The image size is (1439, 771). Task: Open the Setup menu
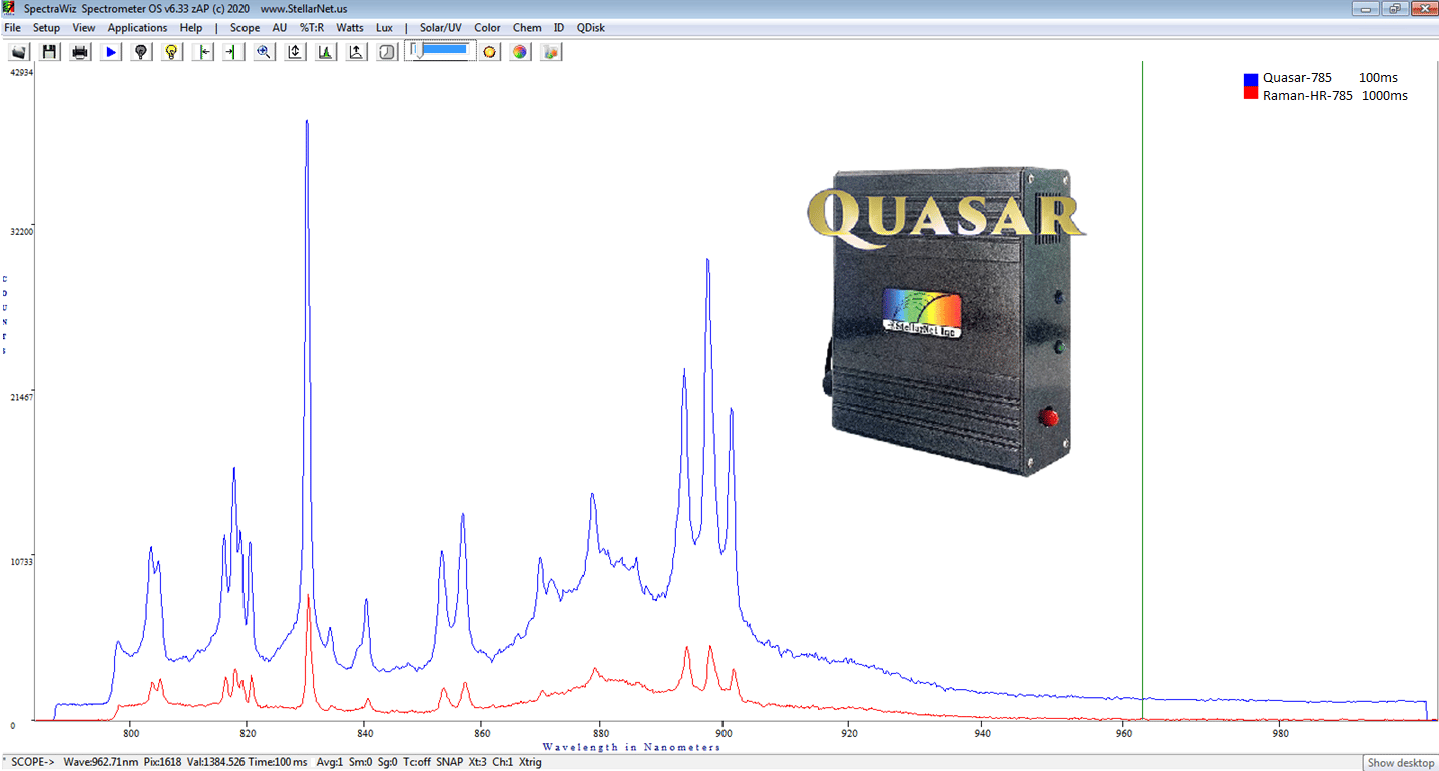[46, 27]
